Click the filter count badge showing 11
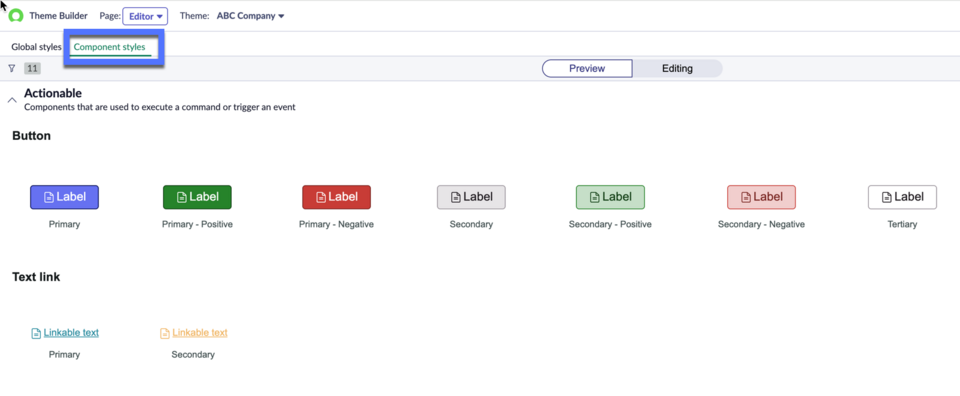960x396 pixels. tap(32, 69)
